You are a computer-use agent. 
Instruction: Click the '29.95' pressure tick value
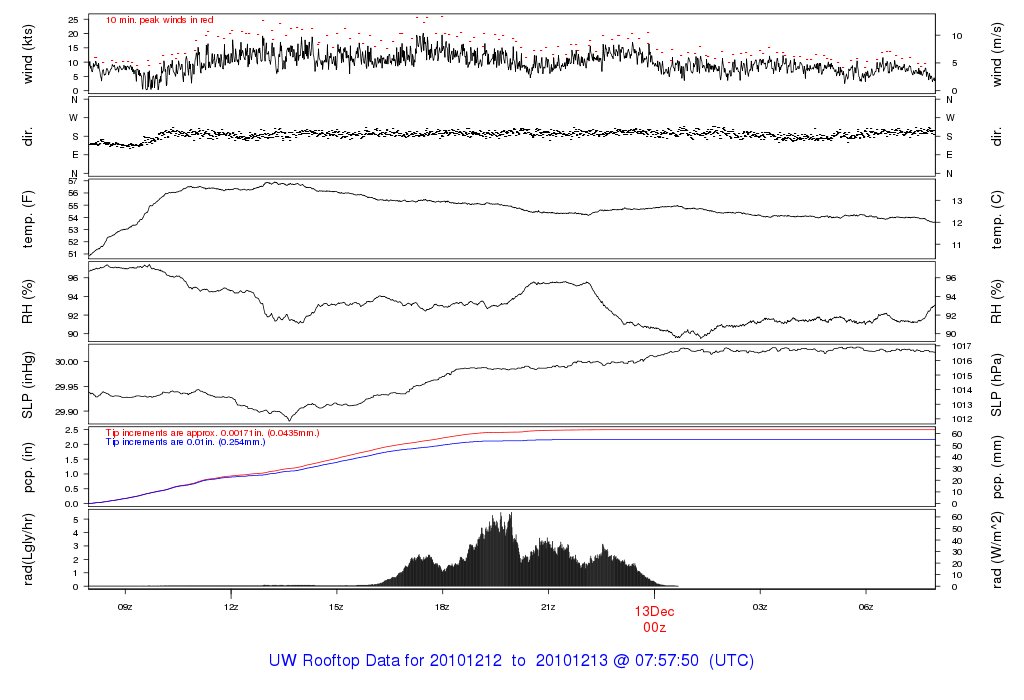[67, 387]
